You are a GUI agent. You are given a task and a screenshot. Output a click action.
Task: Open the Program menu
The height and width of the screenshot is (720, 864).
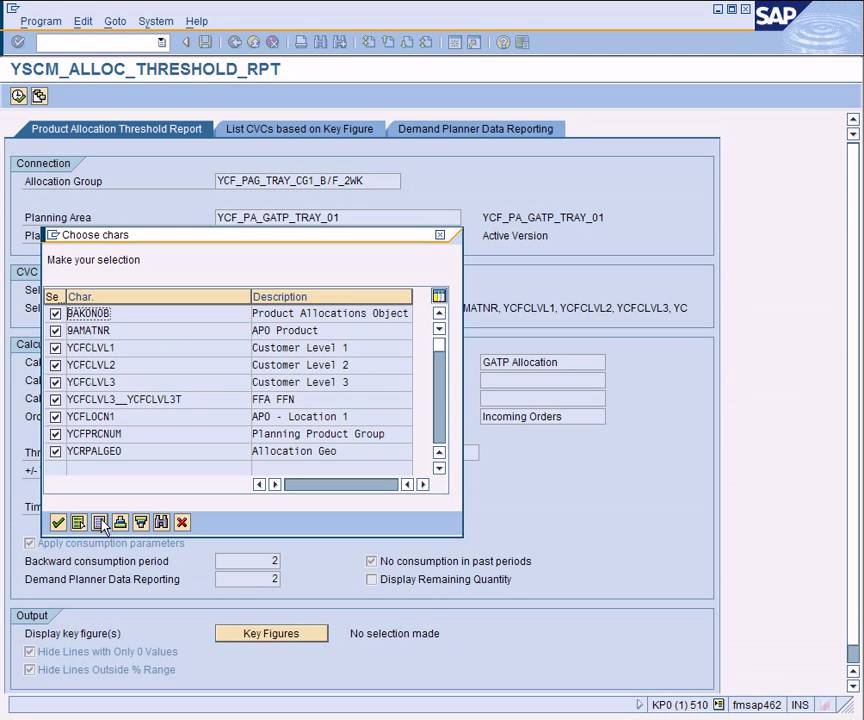[41, 21]
